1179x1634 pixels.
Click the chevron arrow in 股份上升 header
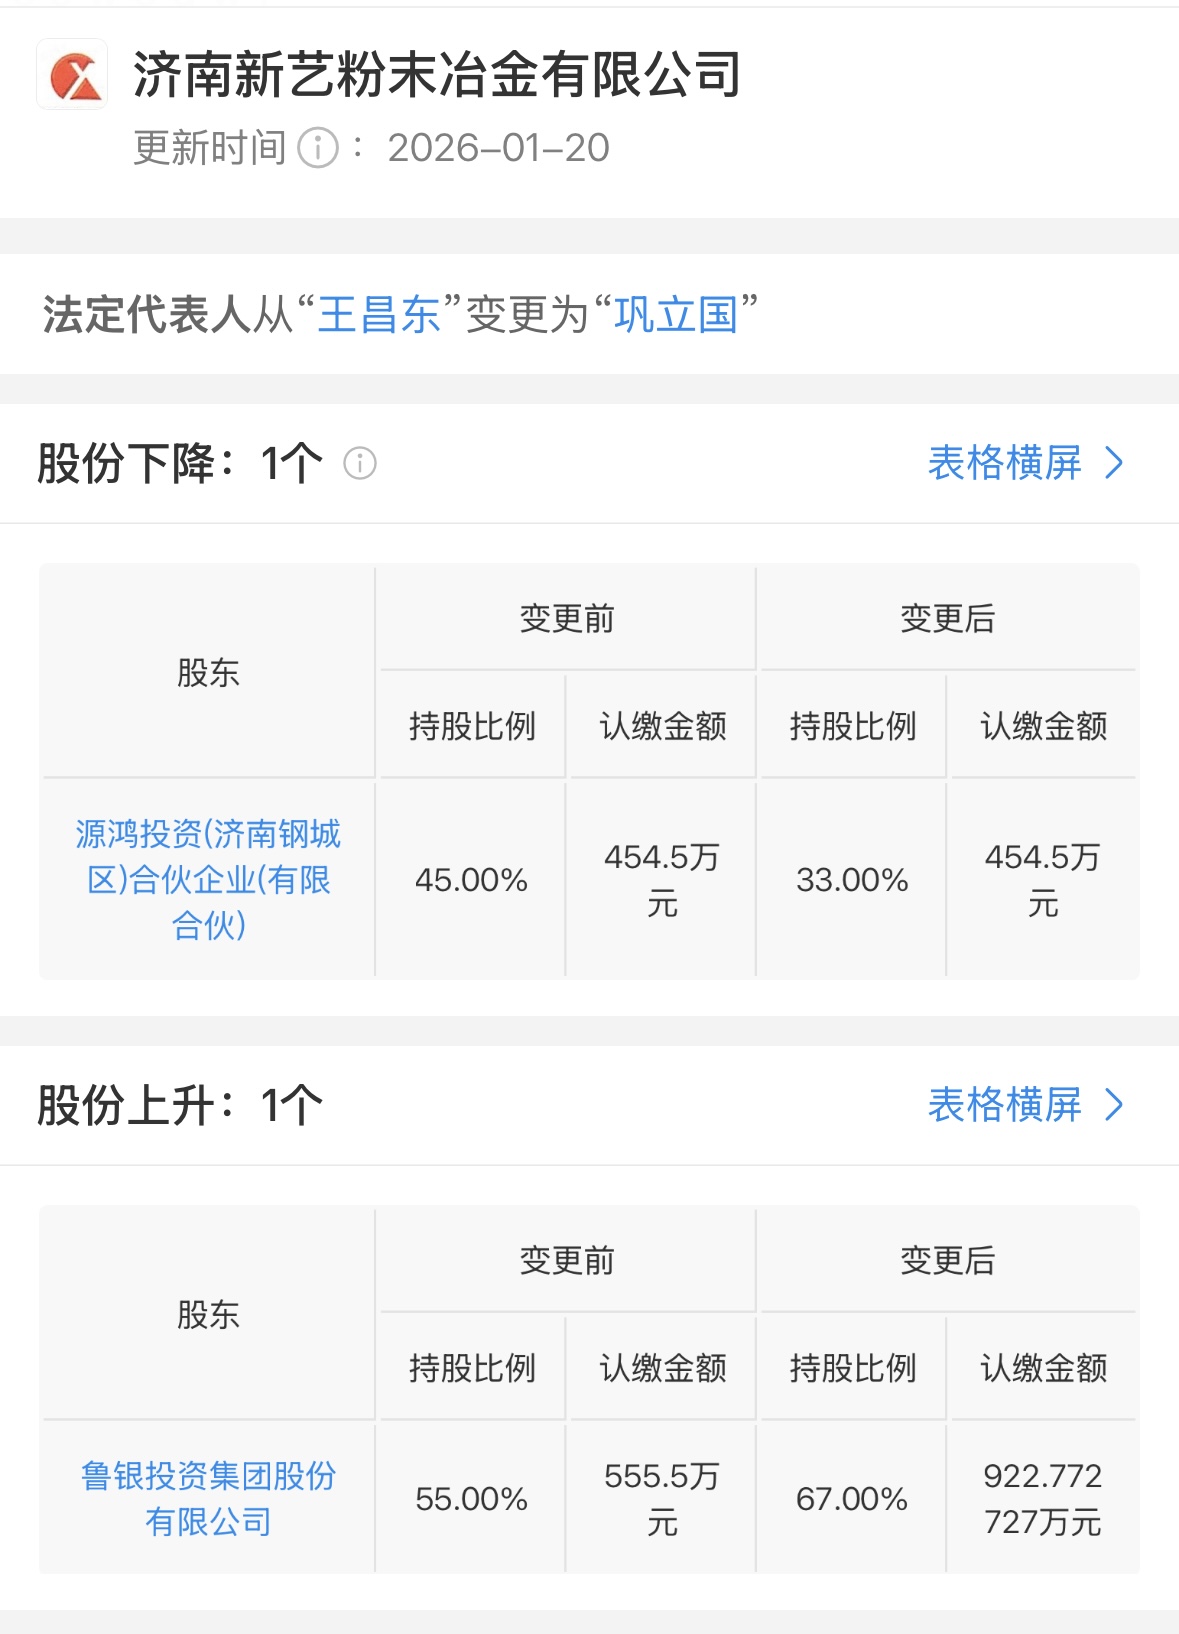click(1114, 1105)
